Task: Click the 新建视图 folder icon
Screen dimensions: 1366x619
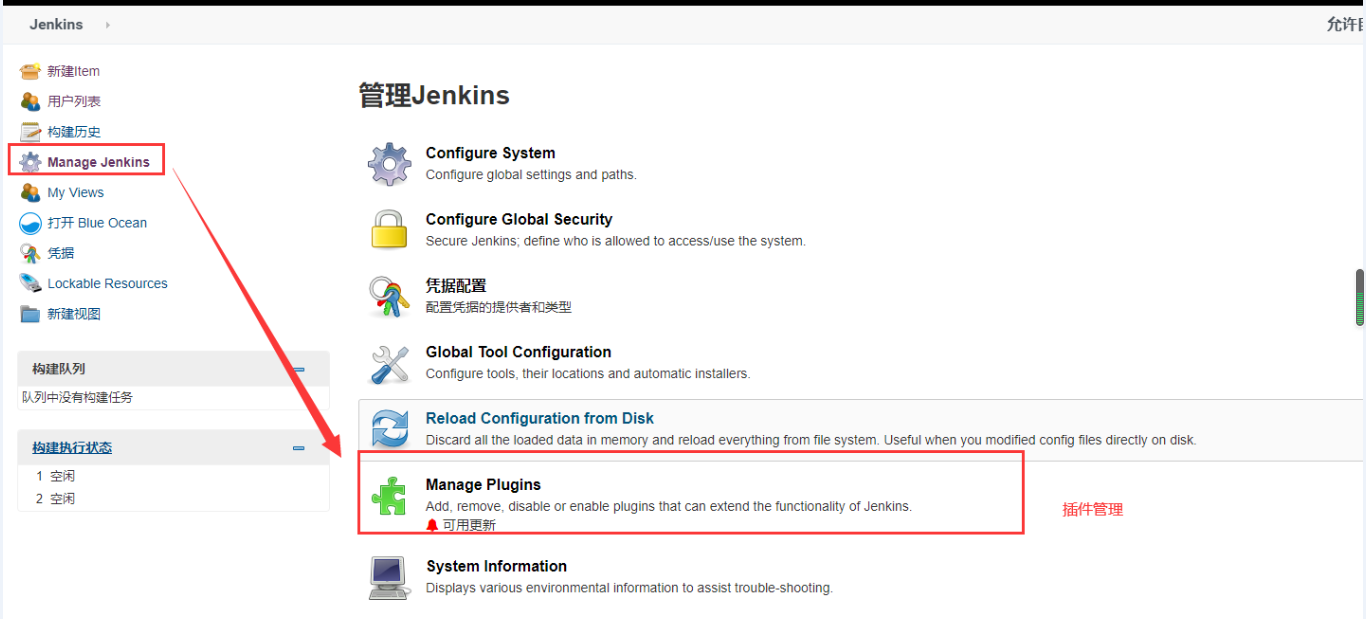Action: tap(30, 314)
